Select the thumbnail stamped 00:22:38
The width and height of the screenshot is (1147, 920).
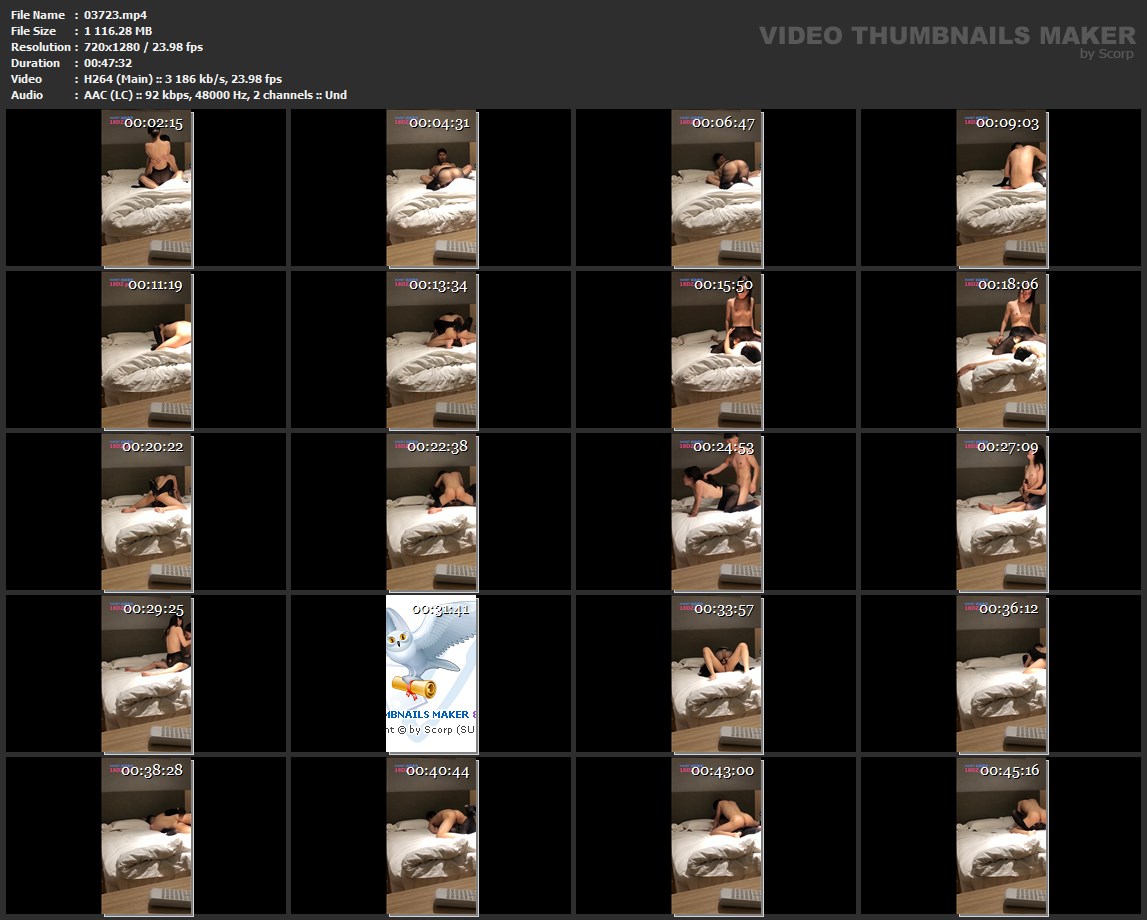click(x=431, y=512)
